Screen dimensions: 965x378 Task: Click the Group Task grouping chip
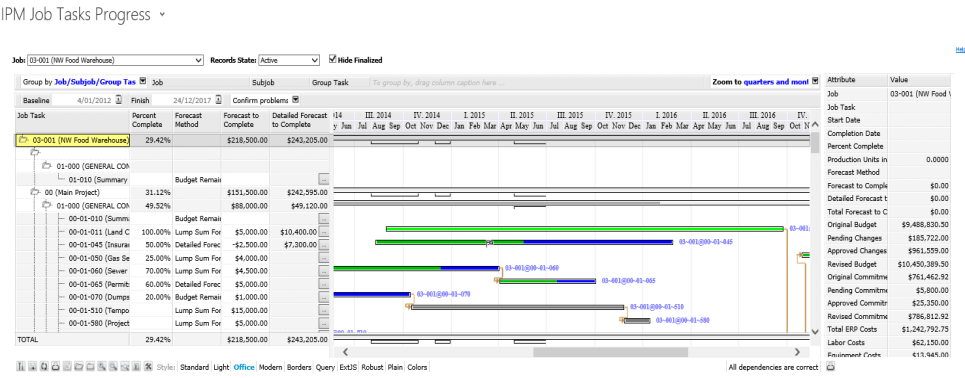coord(338,81)
